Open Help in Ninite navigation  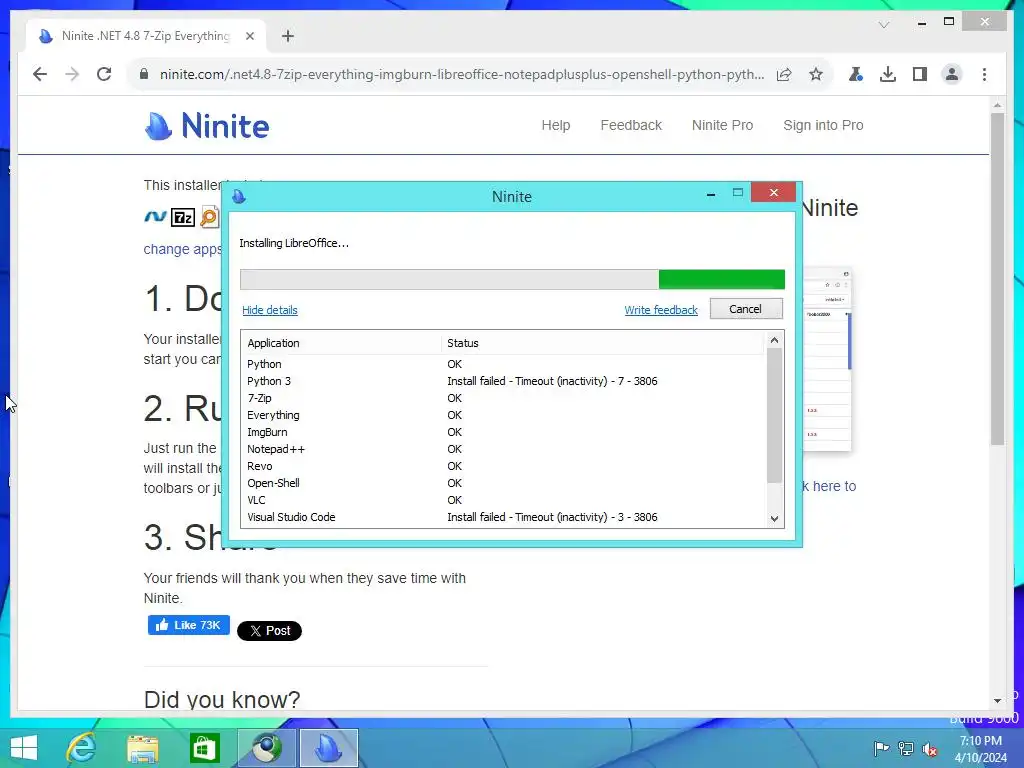click(556, 125)
